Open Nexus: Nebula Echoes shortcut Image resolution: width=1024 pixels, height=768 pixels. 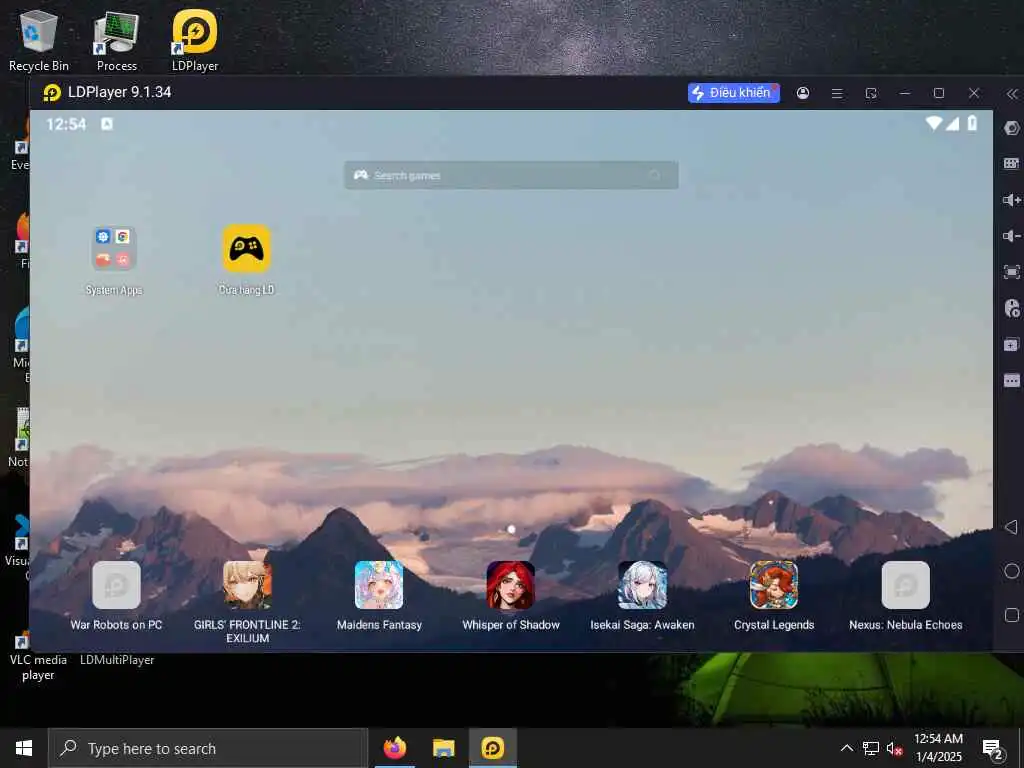[x=906, y=596]
